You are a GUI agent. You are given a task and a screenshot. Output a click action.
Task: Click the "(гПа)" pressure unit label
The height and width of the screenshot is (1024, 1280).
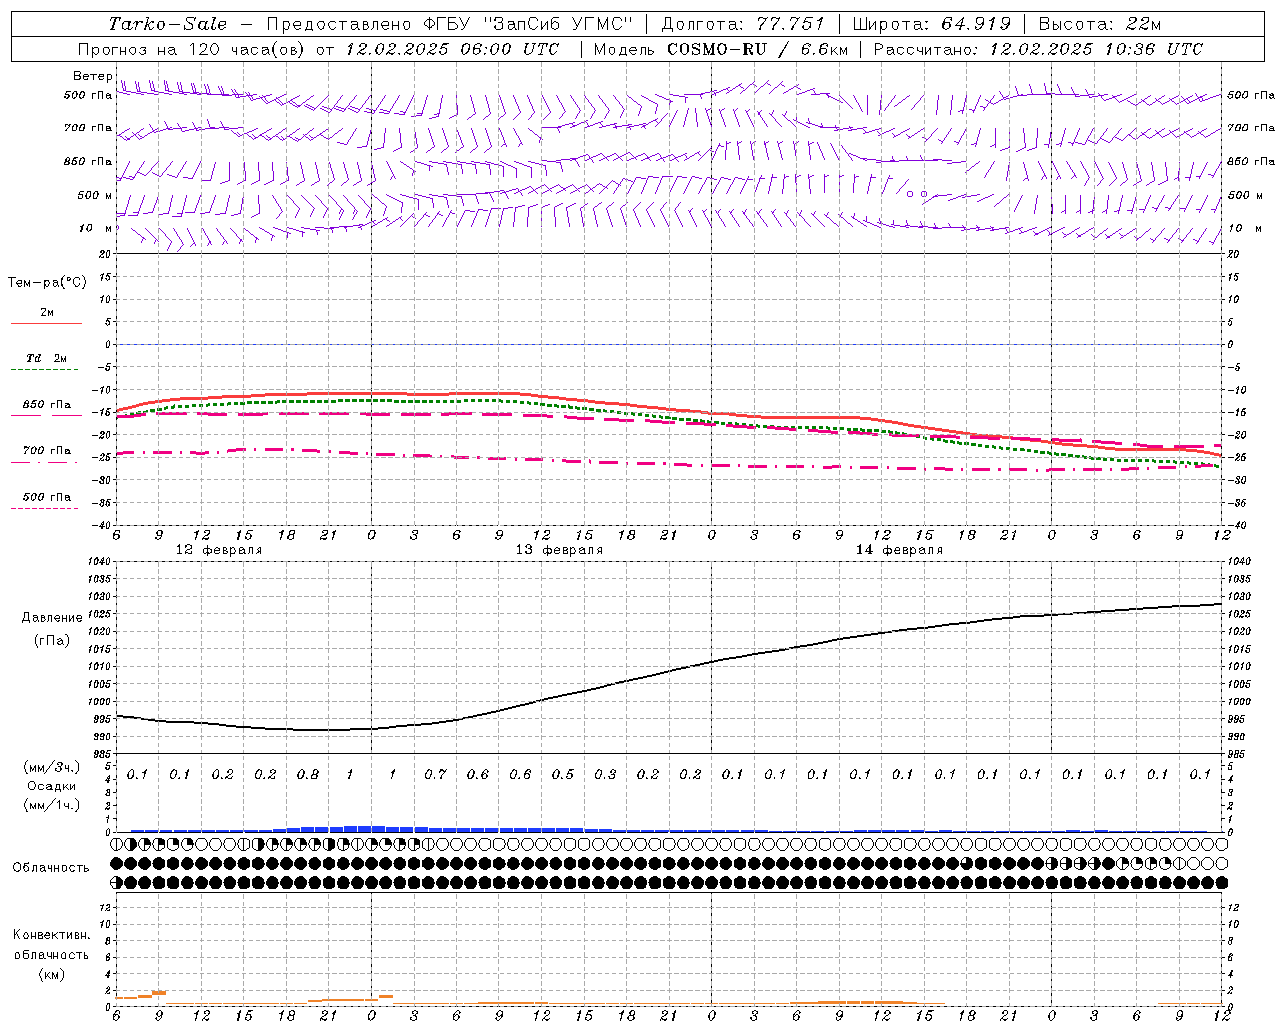[52, 640]
